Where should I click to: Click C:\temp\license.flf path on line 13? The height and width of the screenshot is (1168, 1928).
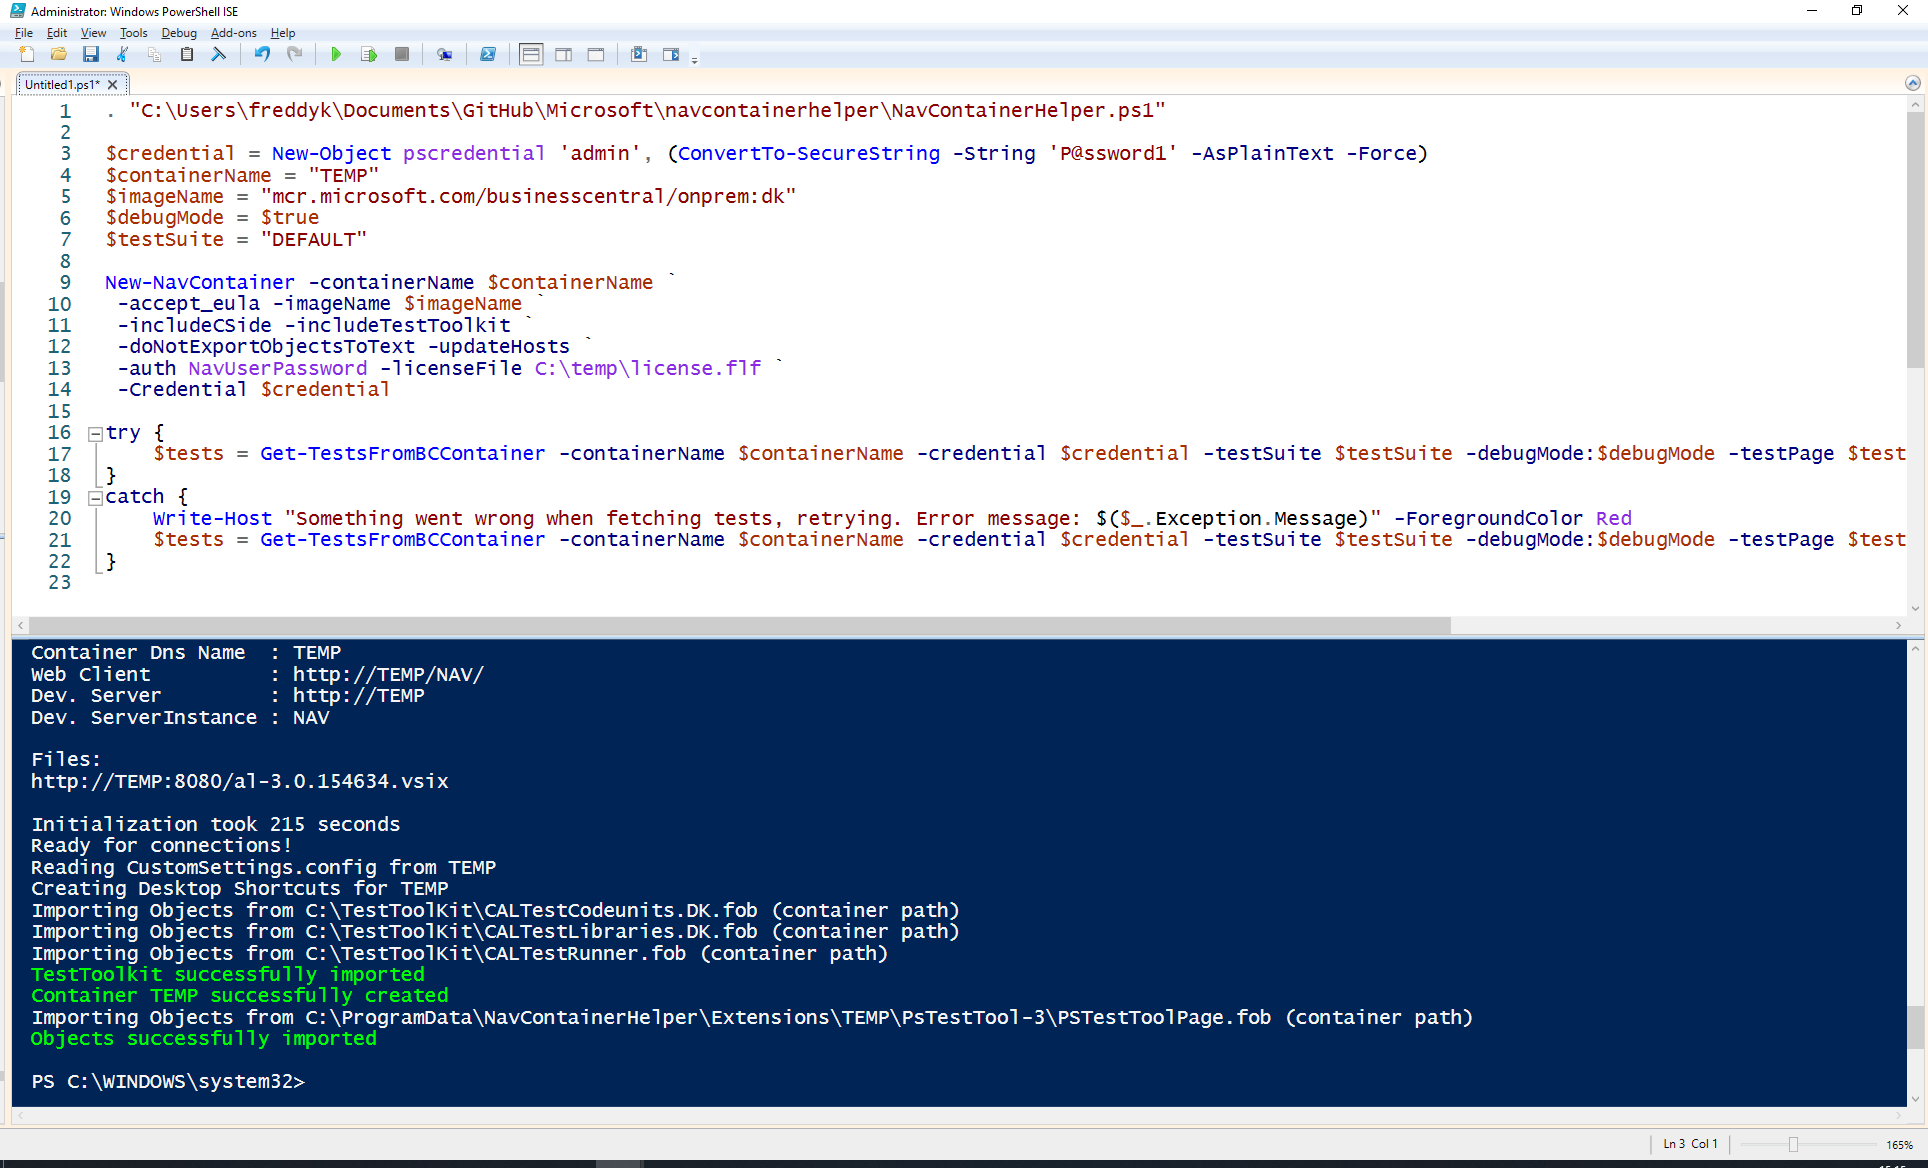click(x=647, y=369)
